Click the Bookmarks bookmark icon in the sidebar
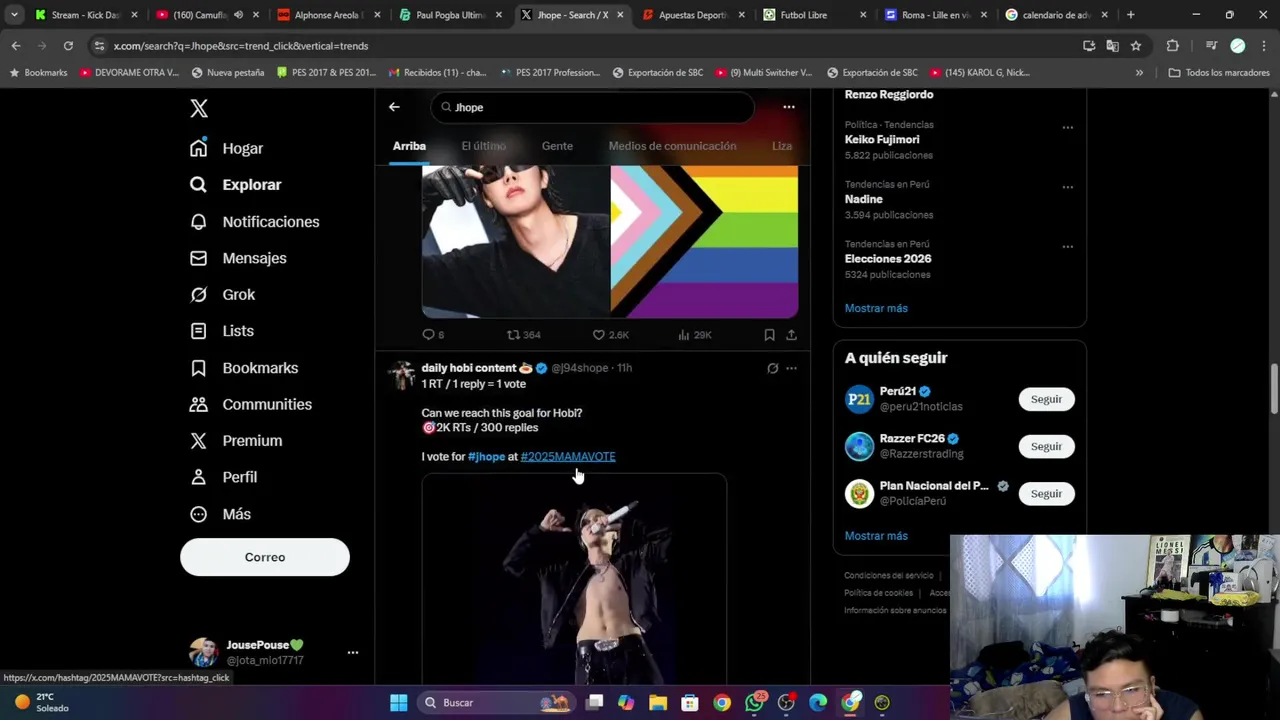The width and height of the screenshot is (1280, 720). tap(199, 368)
